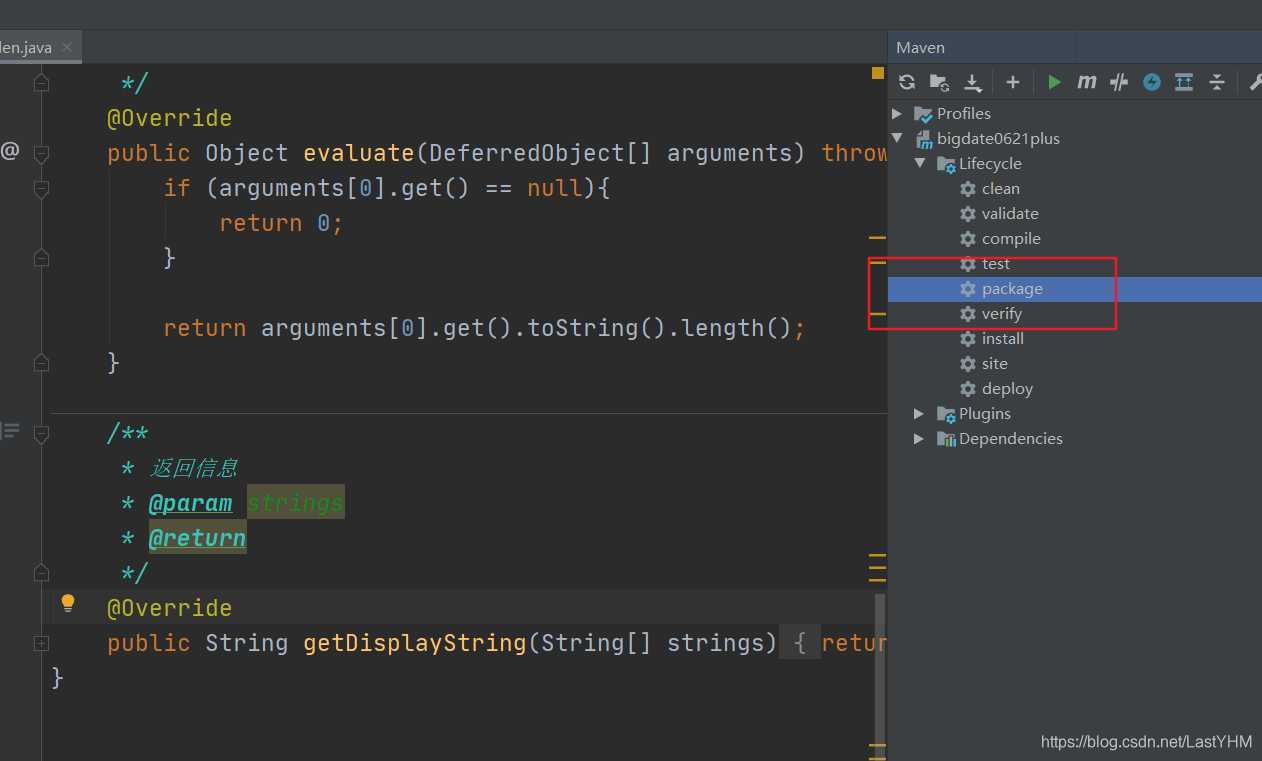Select the Maven tool window title
Image resolution: width=1262 pixels, height=761 pixels.
(x=920, y=47)
